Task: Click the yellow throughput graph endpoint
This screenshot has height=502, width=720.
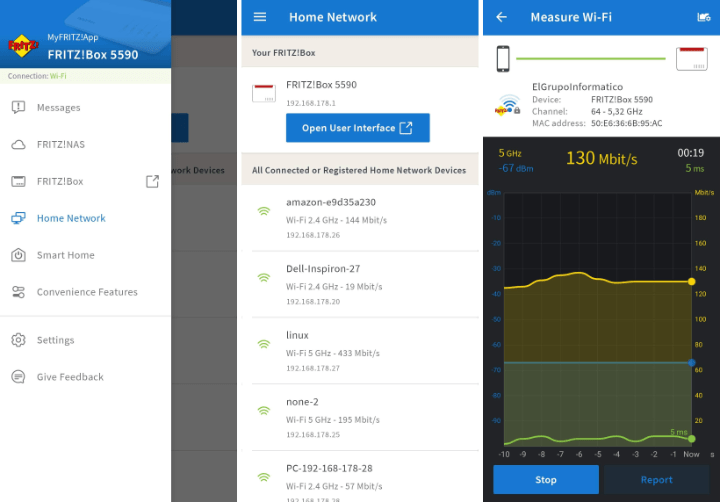Action: 692,282
